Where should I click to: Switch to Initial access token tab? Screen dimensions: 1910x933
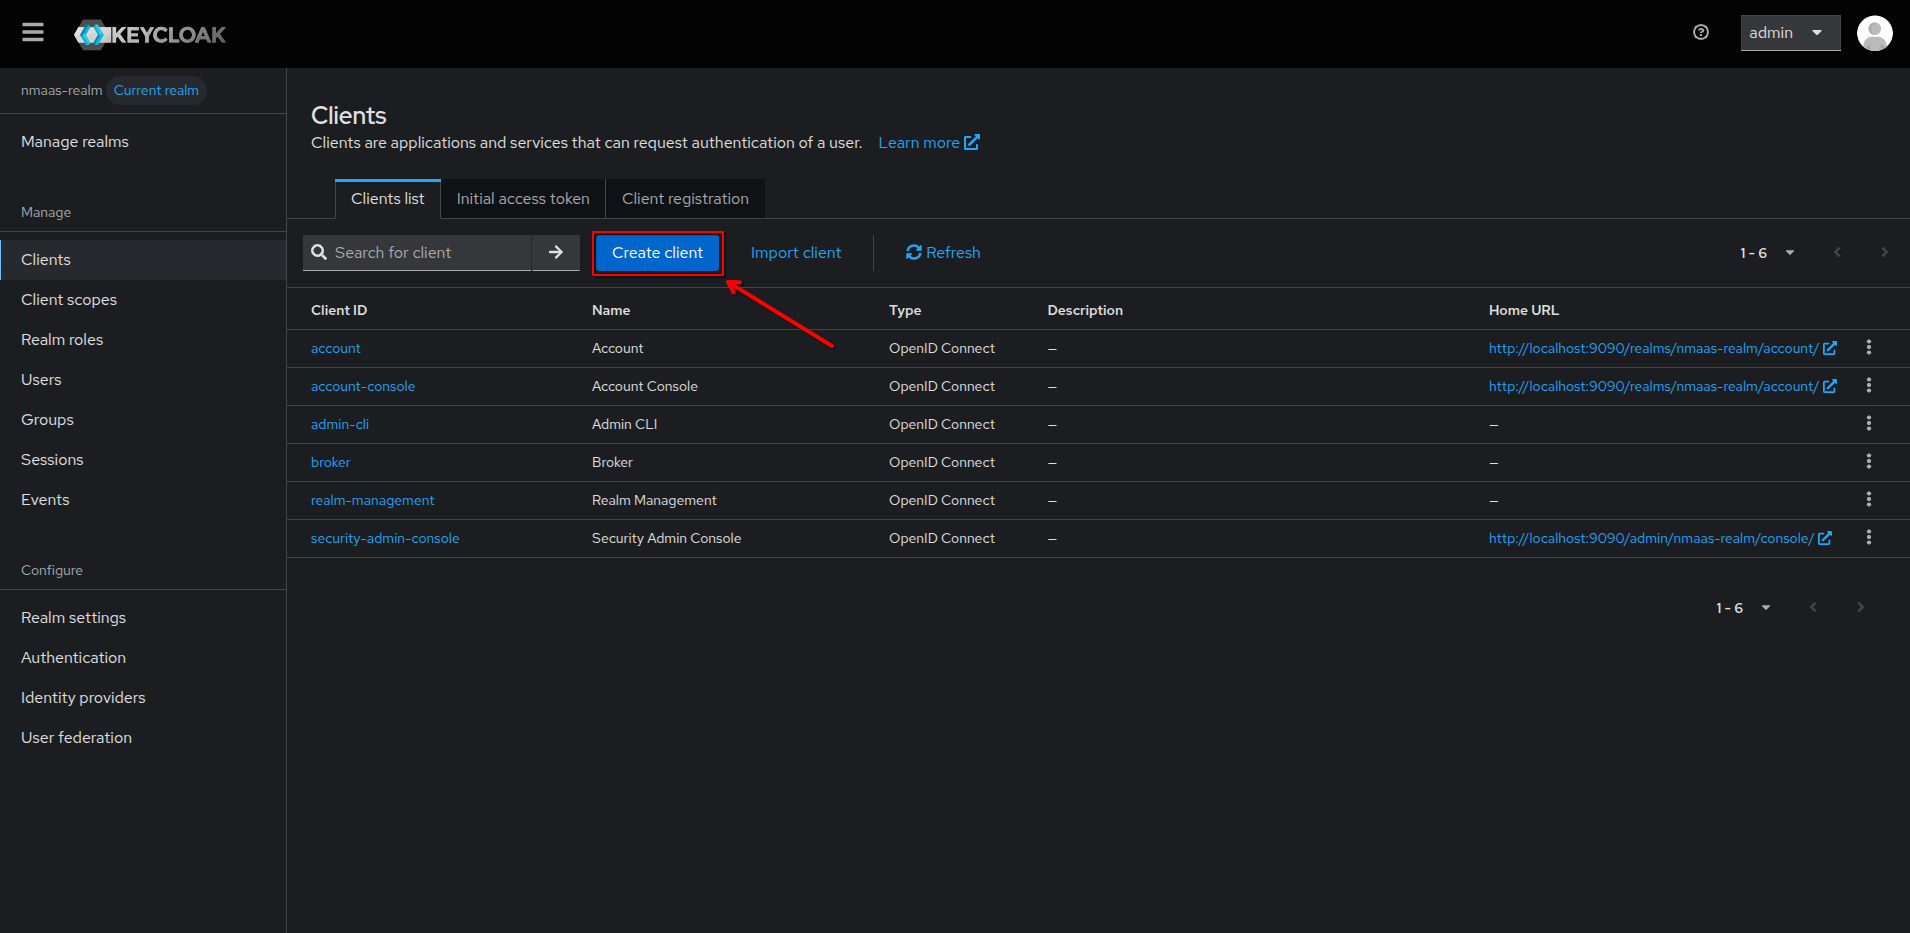coord(523,199)
